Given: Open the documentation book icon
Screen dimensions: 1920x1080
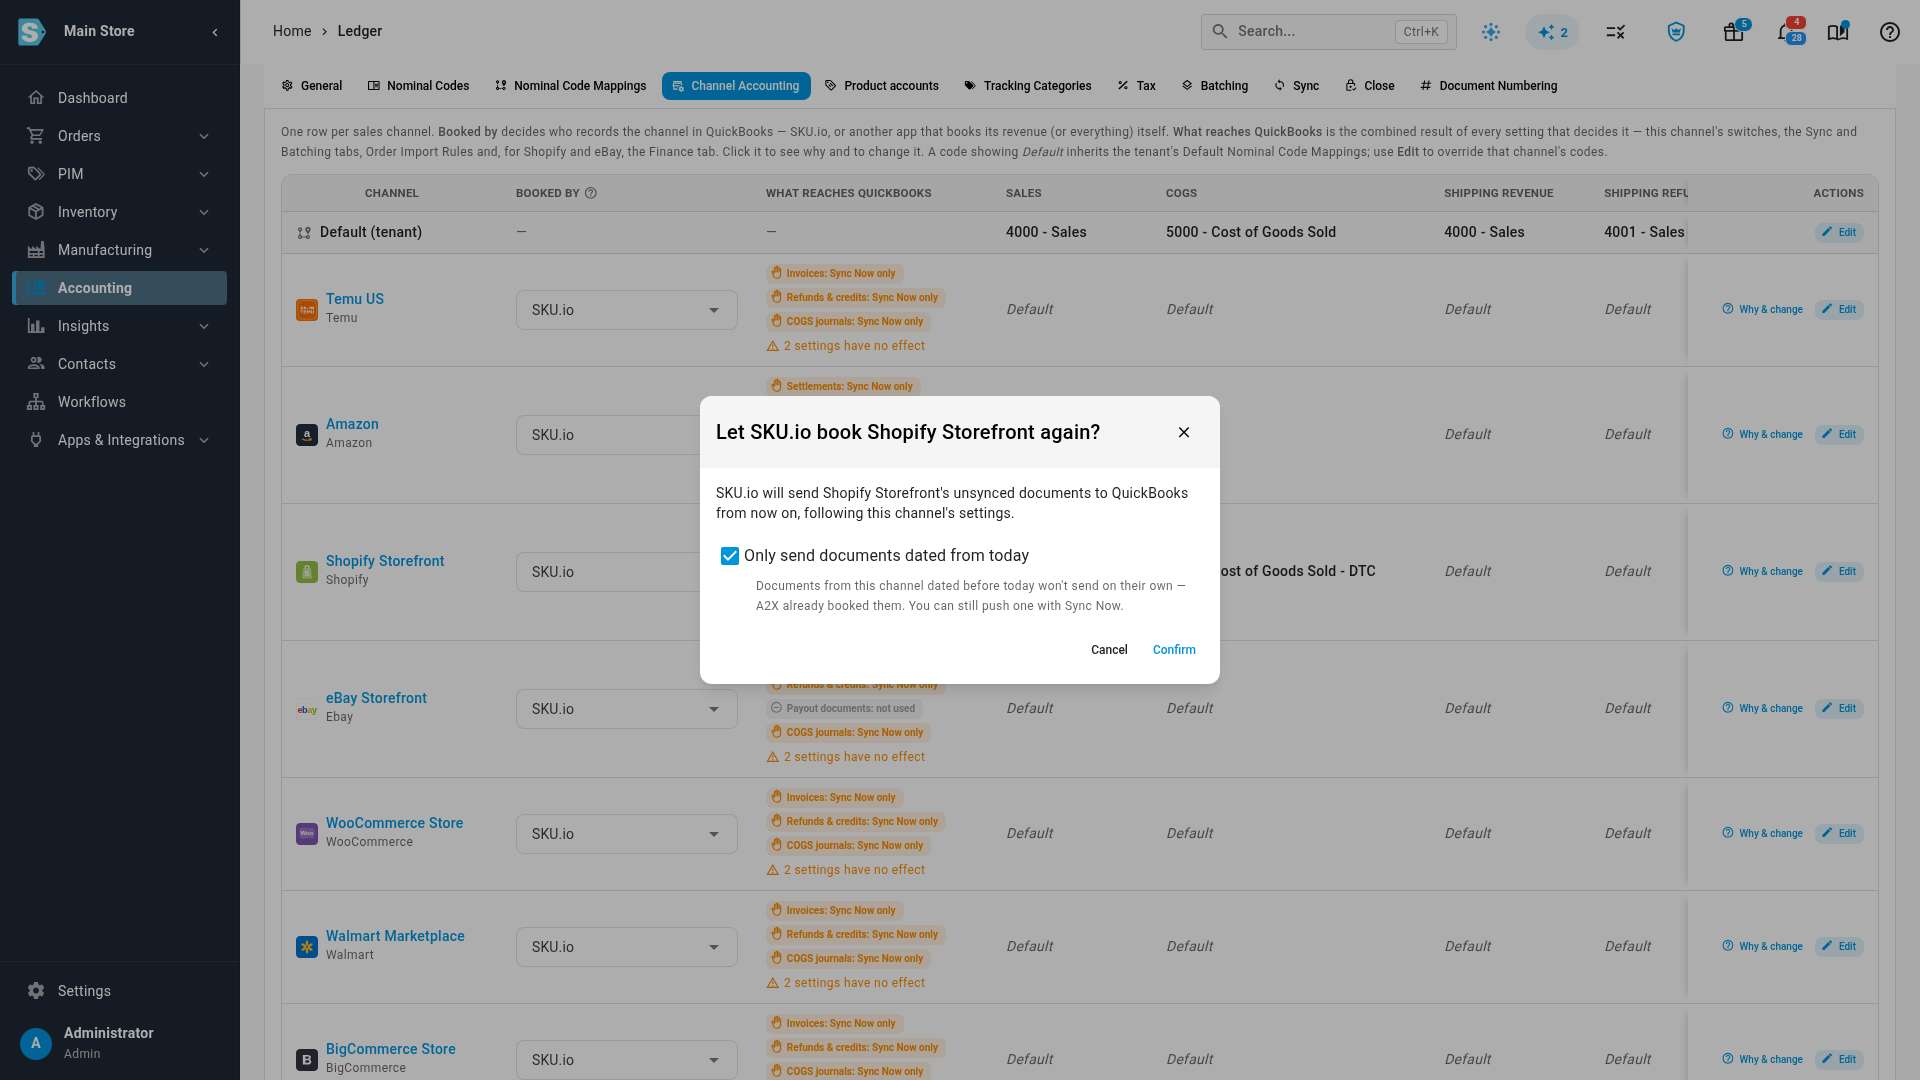Looking at the screenshot, I should click(1838, 32).
